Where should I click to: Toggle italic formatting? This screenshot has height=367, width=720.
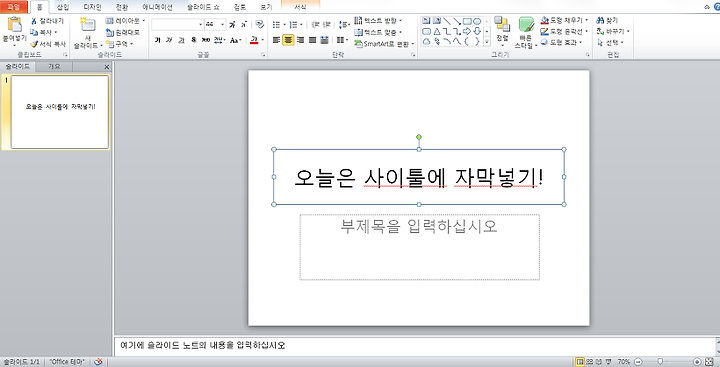(x=169, y=40)
